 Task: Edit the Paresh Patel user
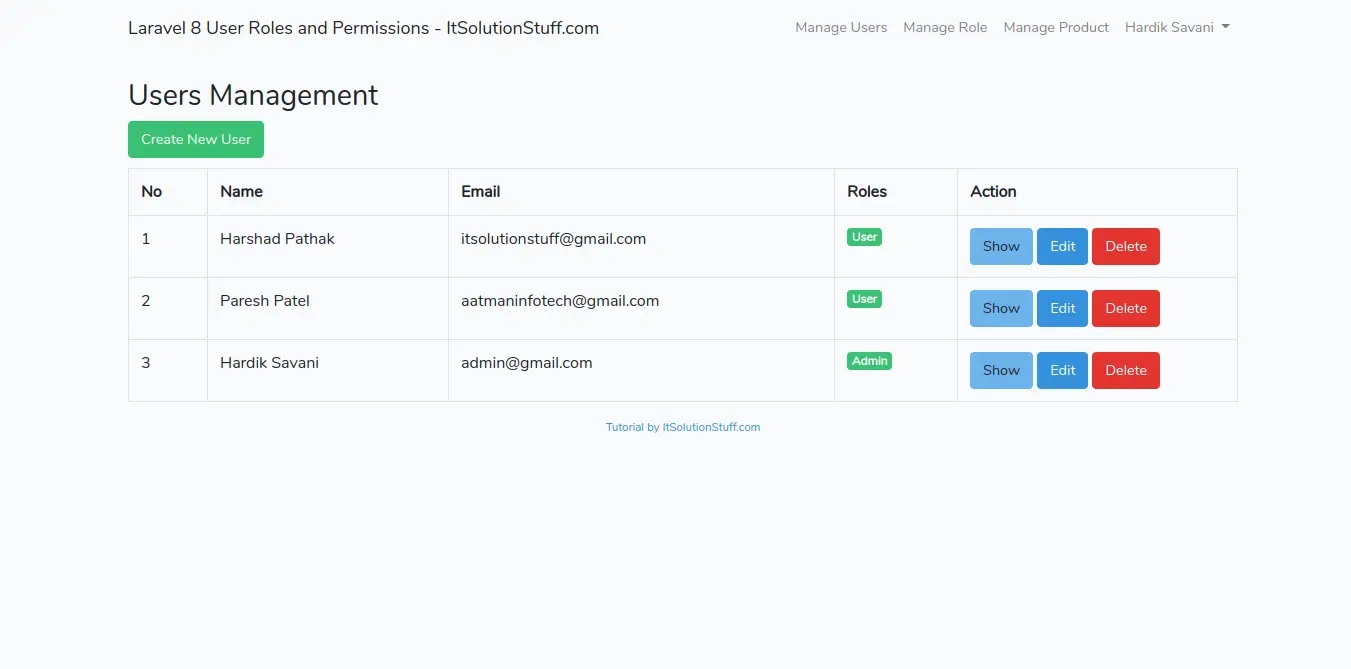(1062, 309)
